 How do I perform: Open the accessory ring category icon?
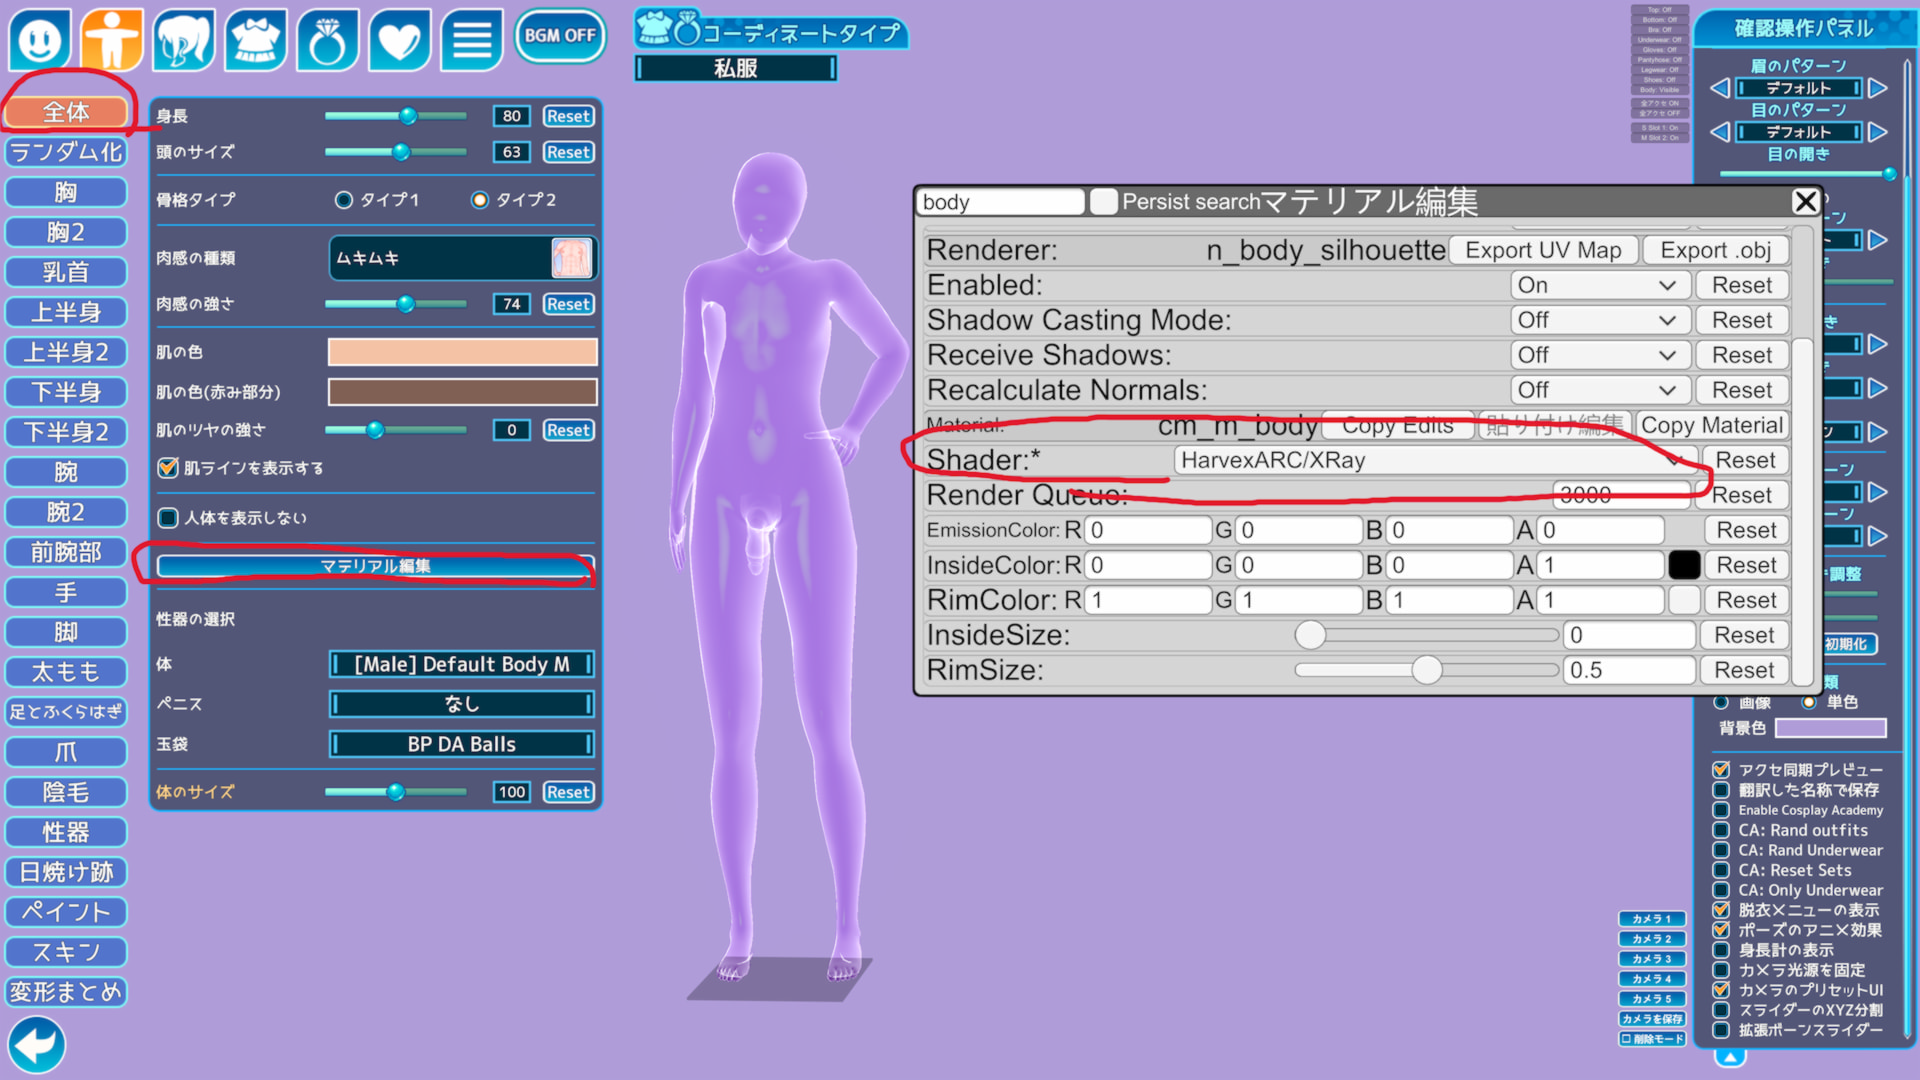(x=328, y=40)
